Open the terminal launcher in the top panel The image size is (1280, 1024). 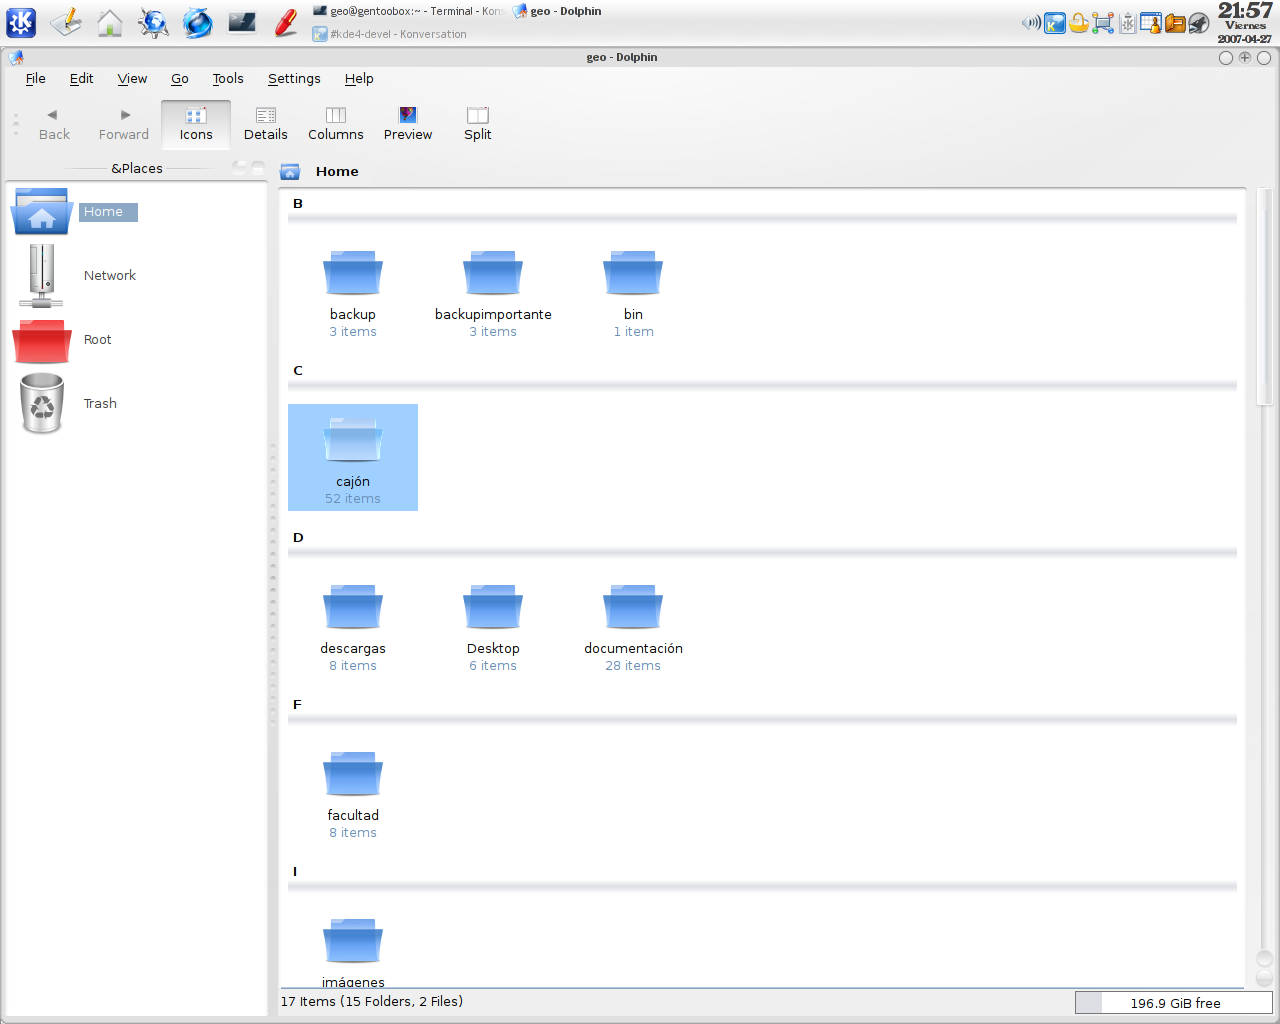point(242,22)
